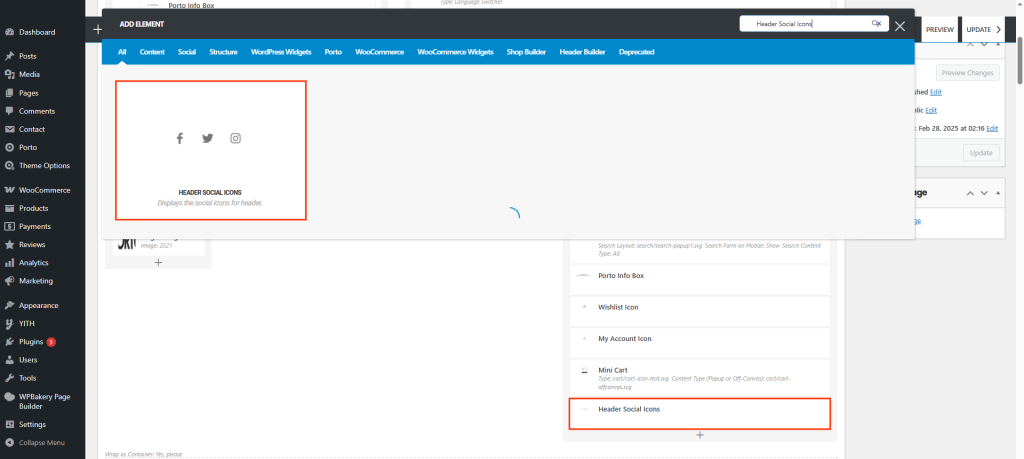Click the Twitter bird icon in preview
Screen dimensions: 1024x459
(208, 139)
